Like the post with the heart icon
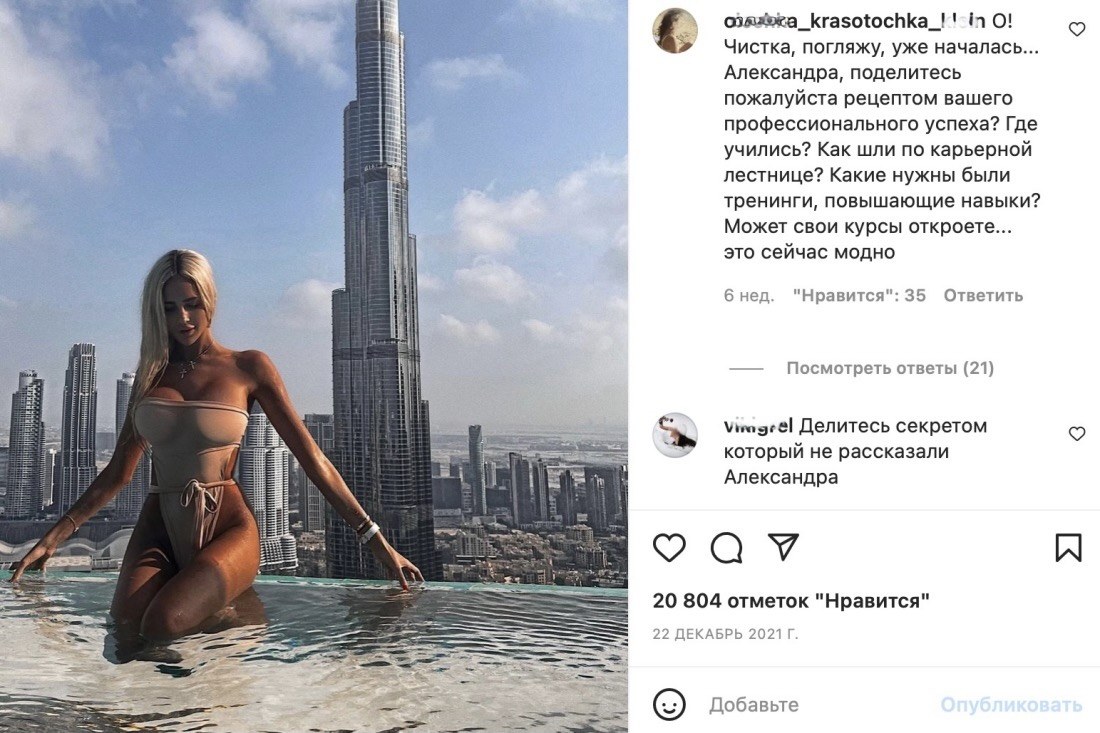This screenshot has width=1100, height=733. pos(669,547)
